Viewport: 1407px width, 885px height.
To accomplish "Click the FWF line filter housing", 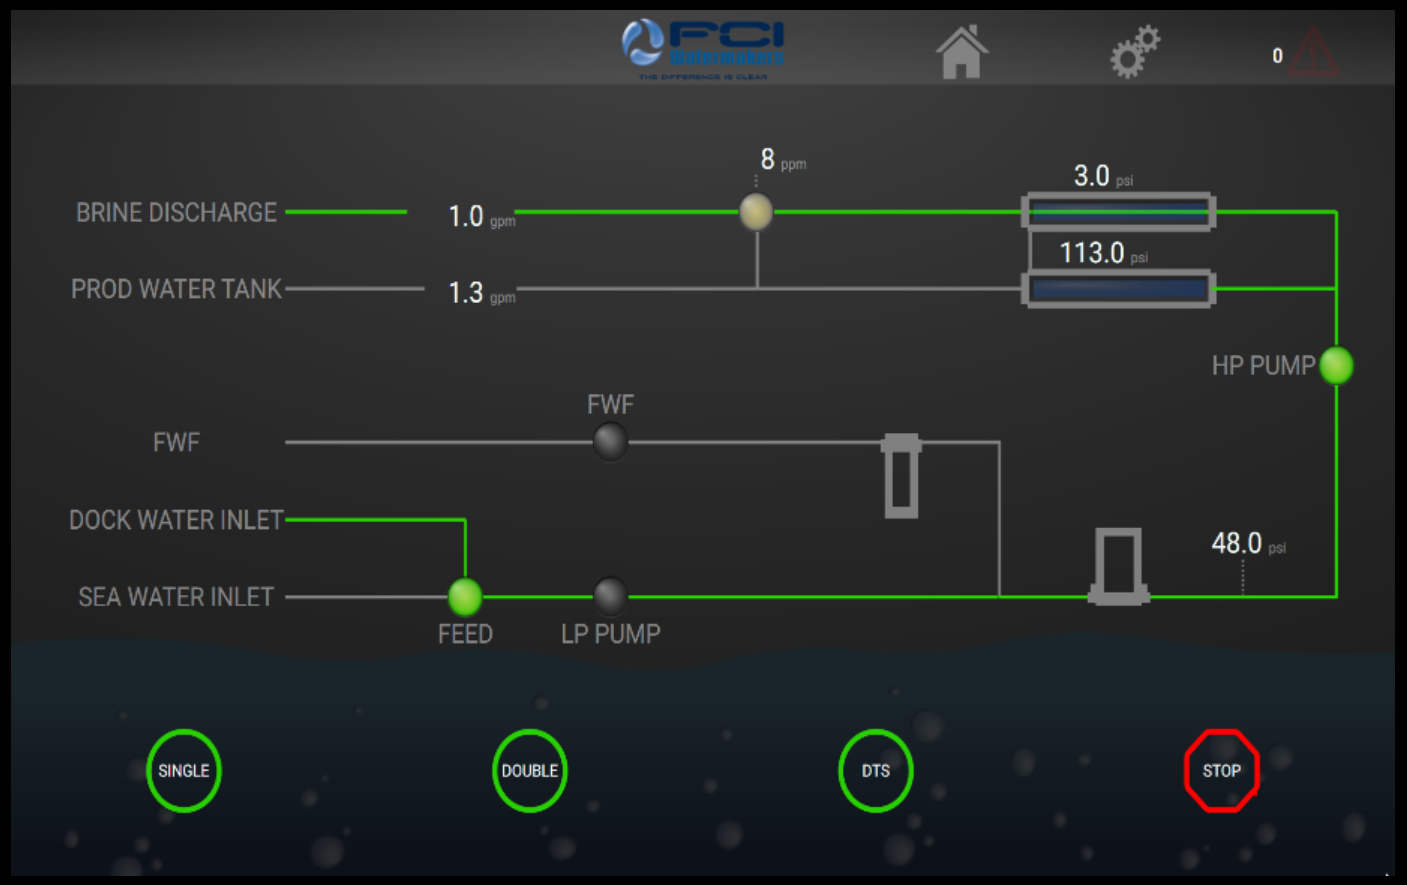I will point(901,476).
